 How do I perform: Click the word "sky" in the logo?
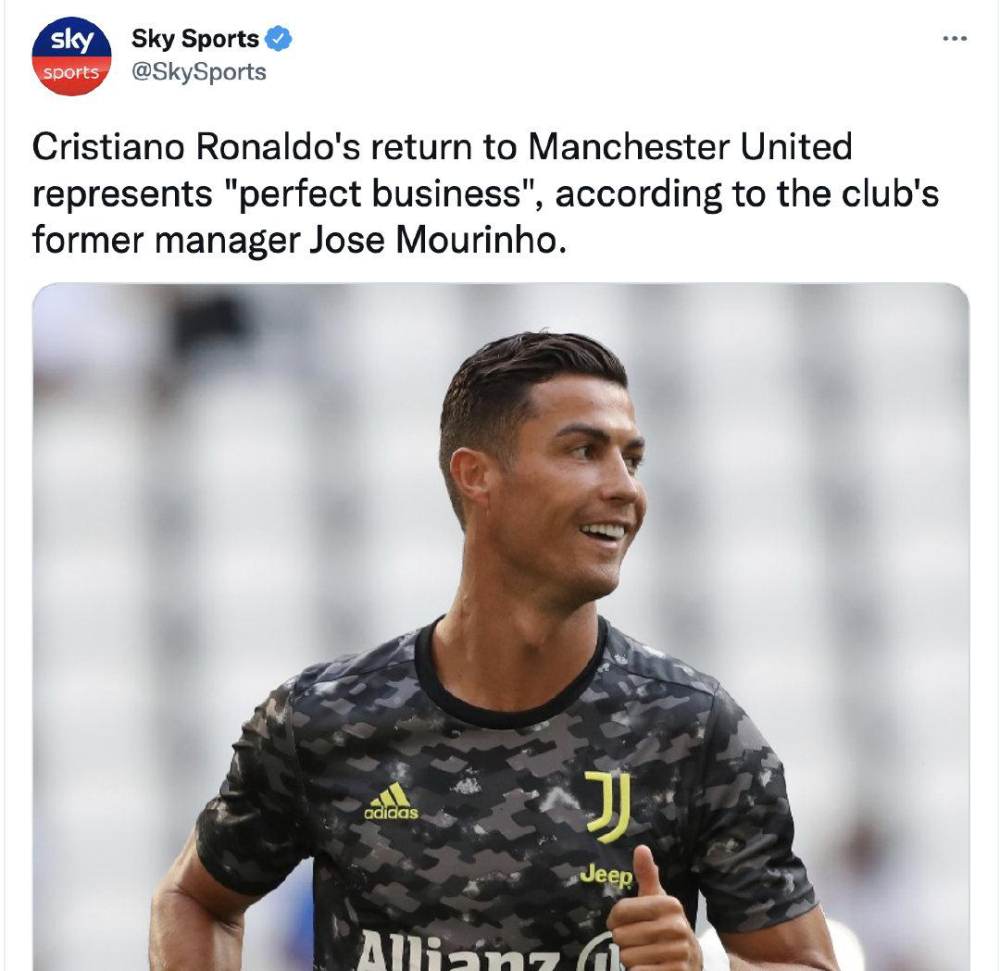click(x=71, y=40)
